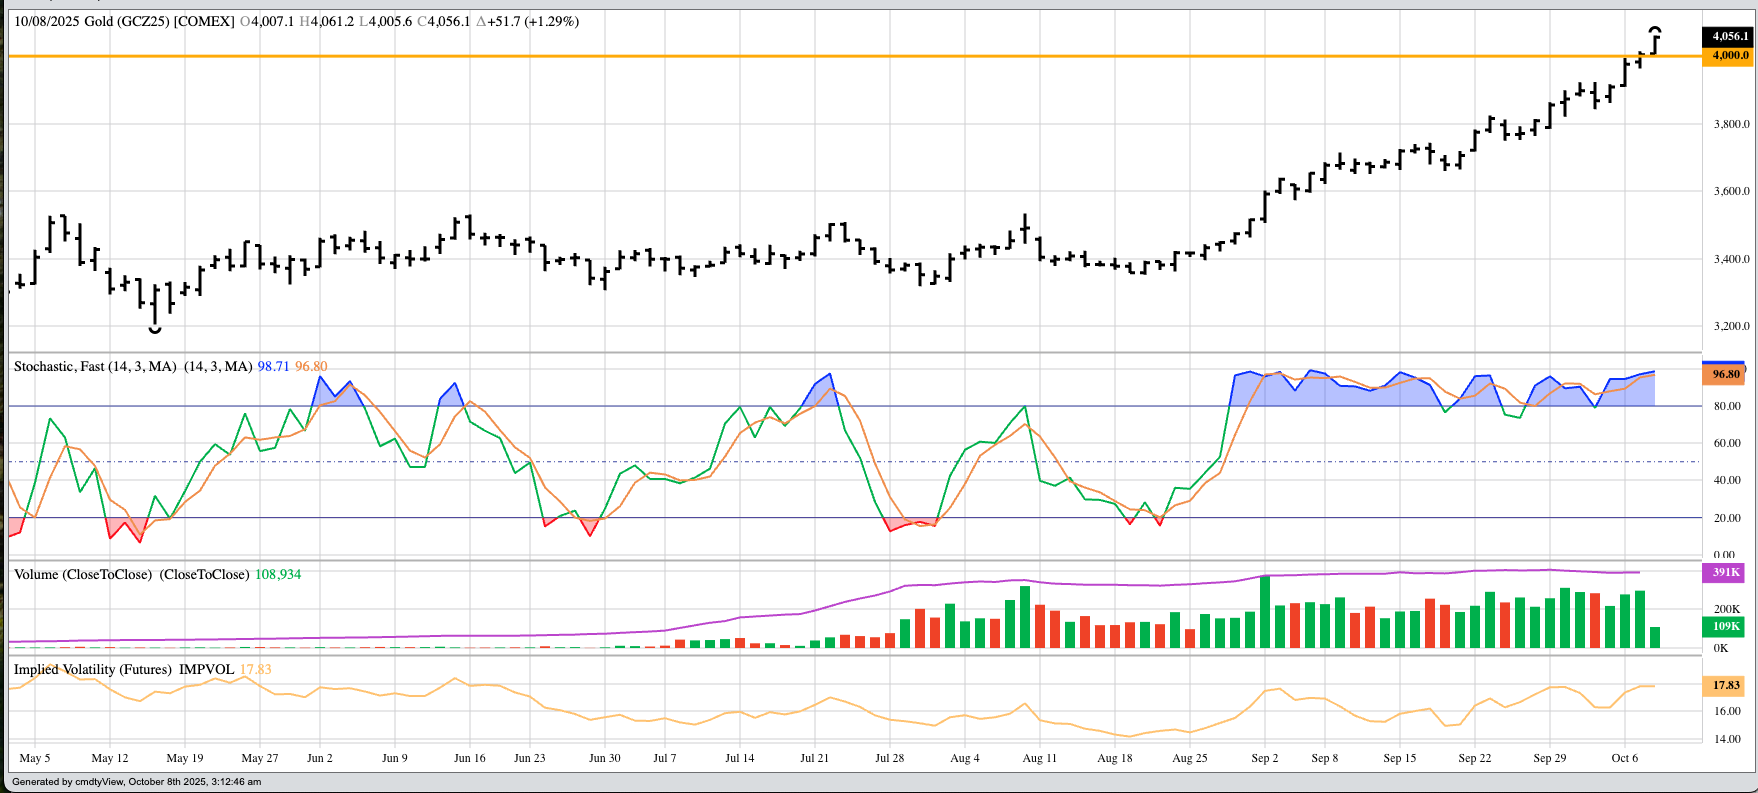Click the 'Jun 16' date label
Image resolution: width=1758 pixels, height=793 pixels.
click(470, 758)
